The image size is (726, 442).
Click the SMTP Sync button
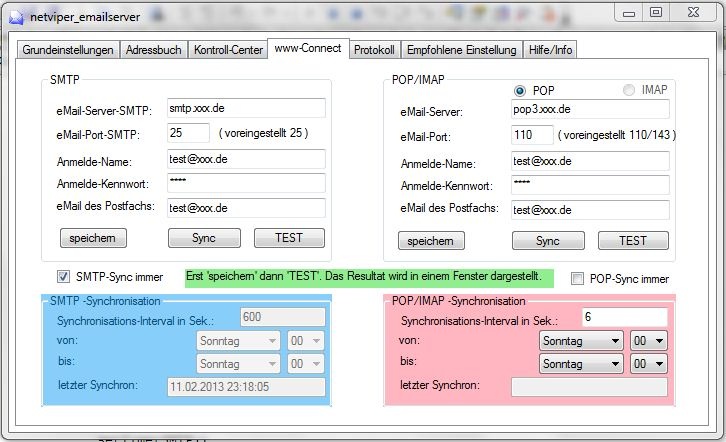click(x=204, y=238)
